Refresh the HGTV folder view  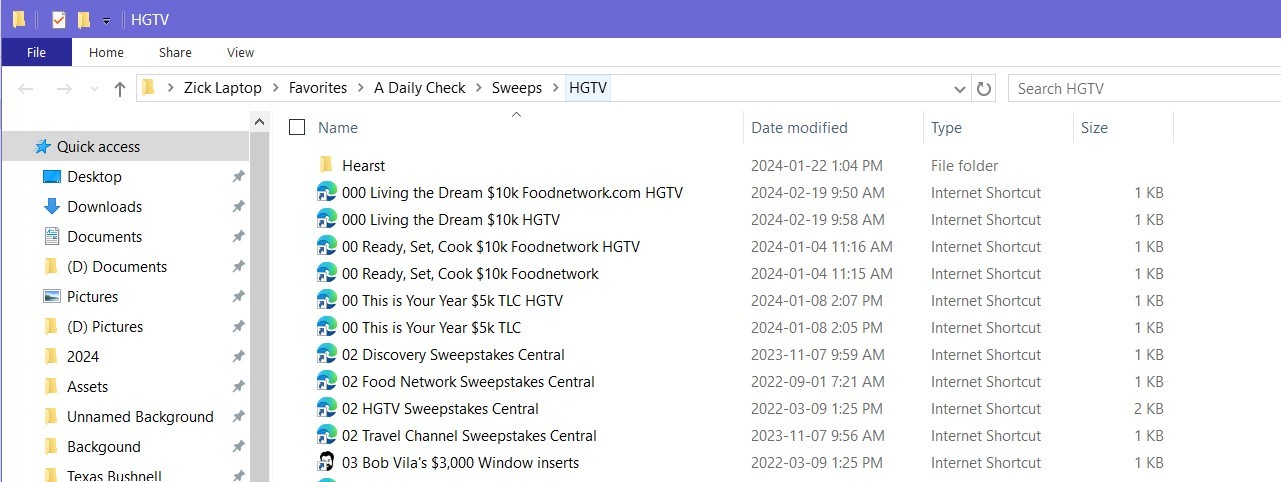984,88
